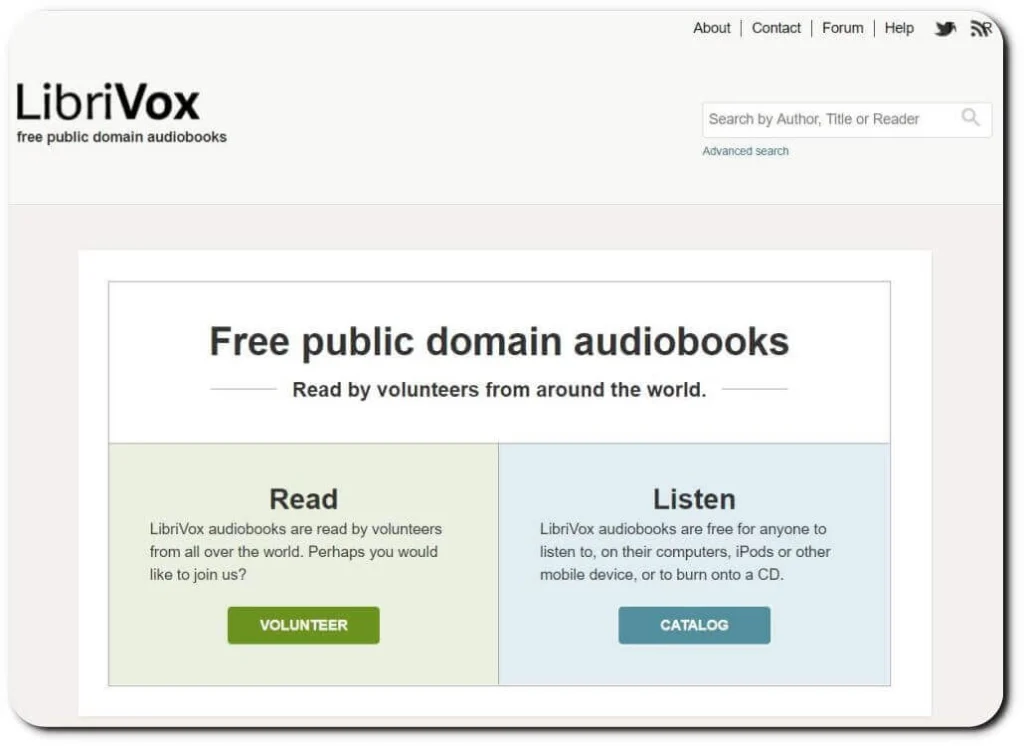Select the Listen section heading
Screen dimensions: 1024x746
coord(694,498)
